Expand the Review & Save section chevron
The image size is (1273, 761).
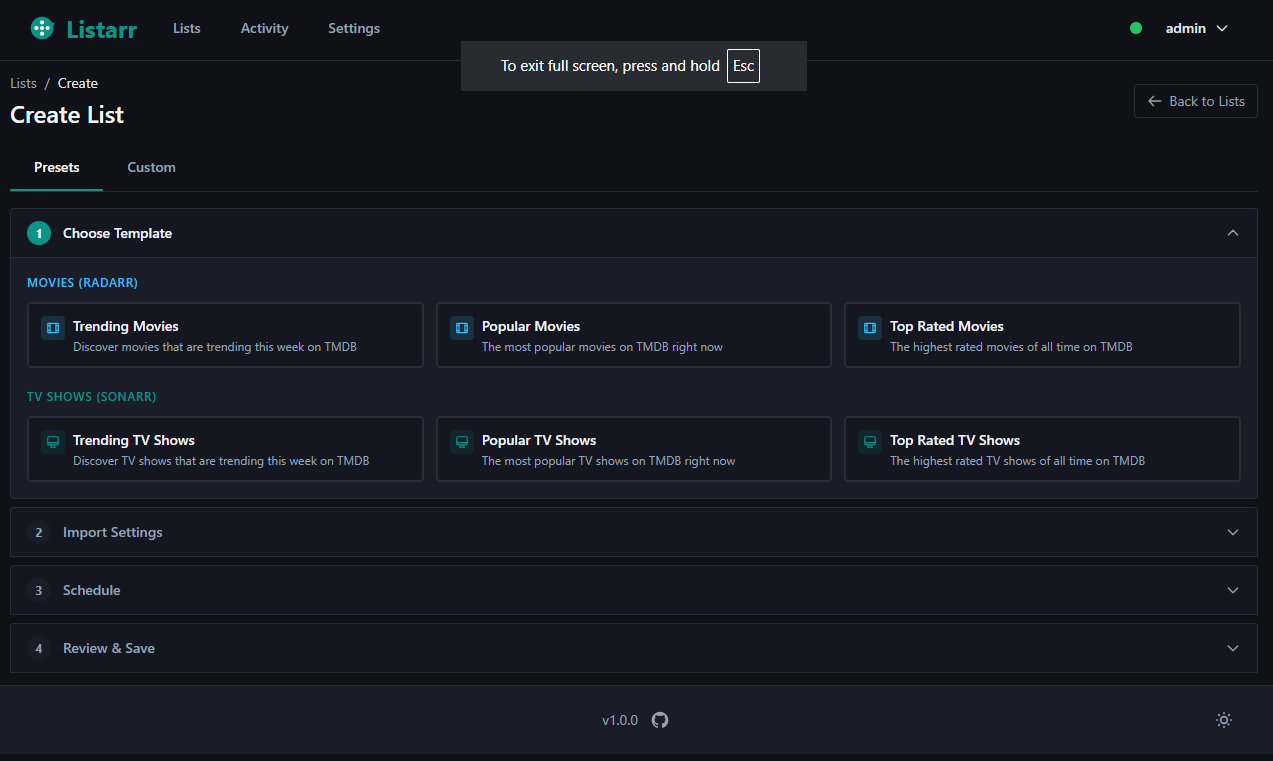[x=1233, y=648]
